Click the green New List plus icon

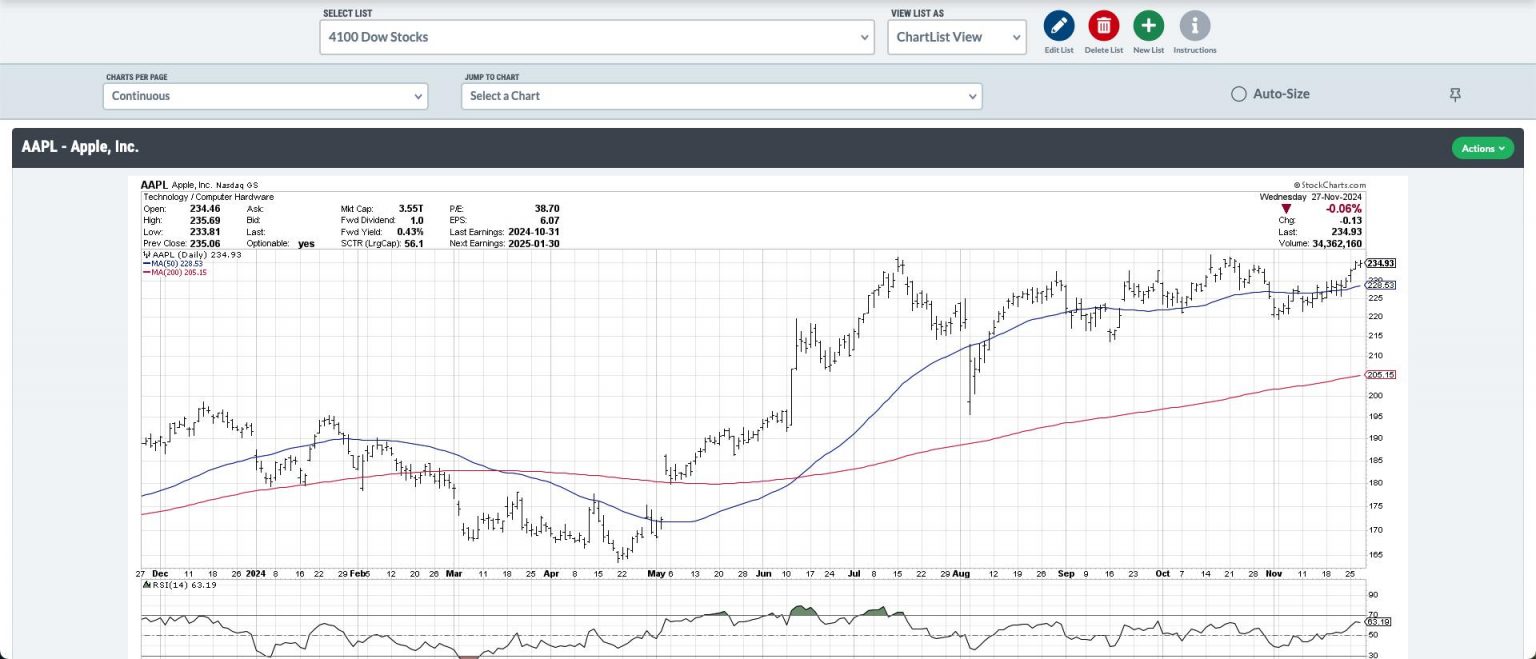[x=1148, y=26]
